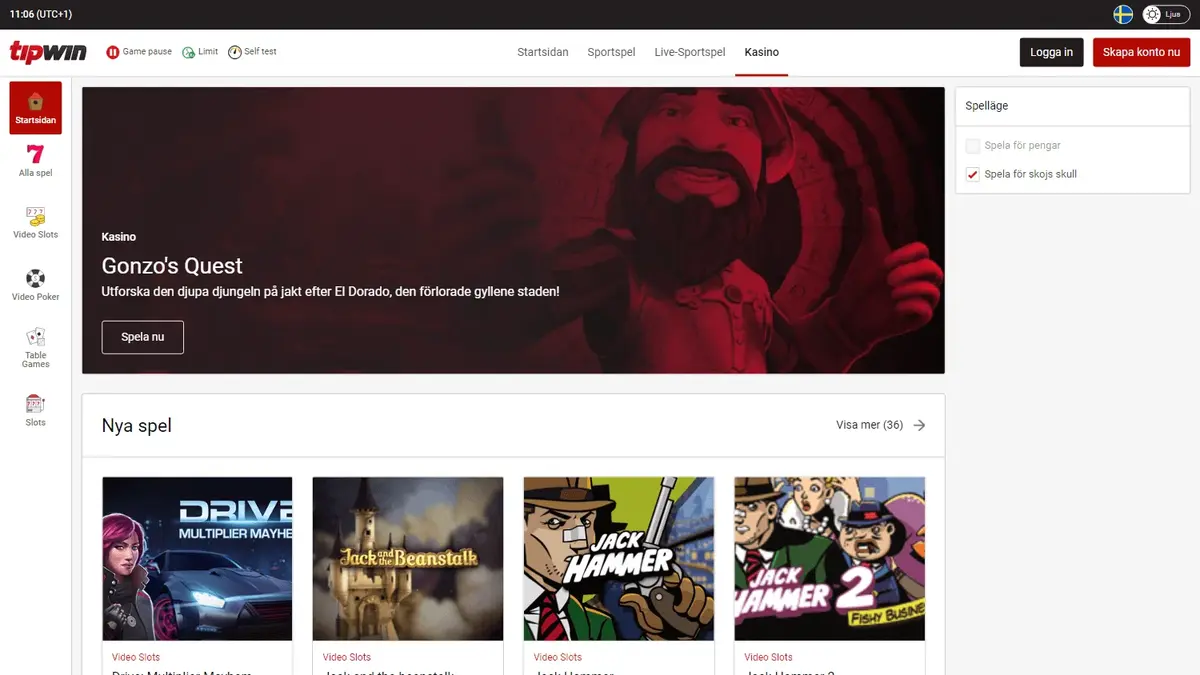Open the Self test icon

(235, 52)
